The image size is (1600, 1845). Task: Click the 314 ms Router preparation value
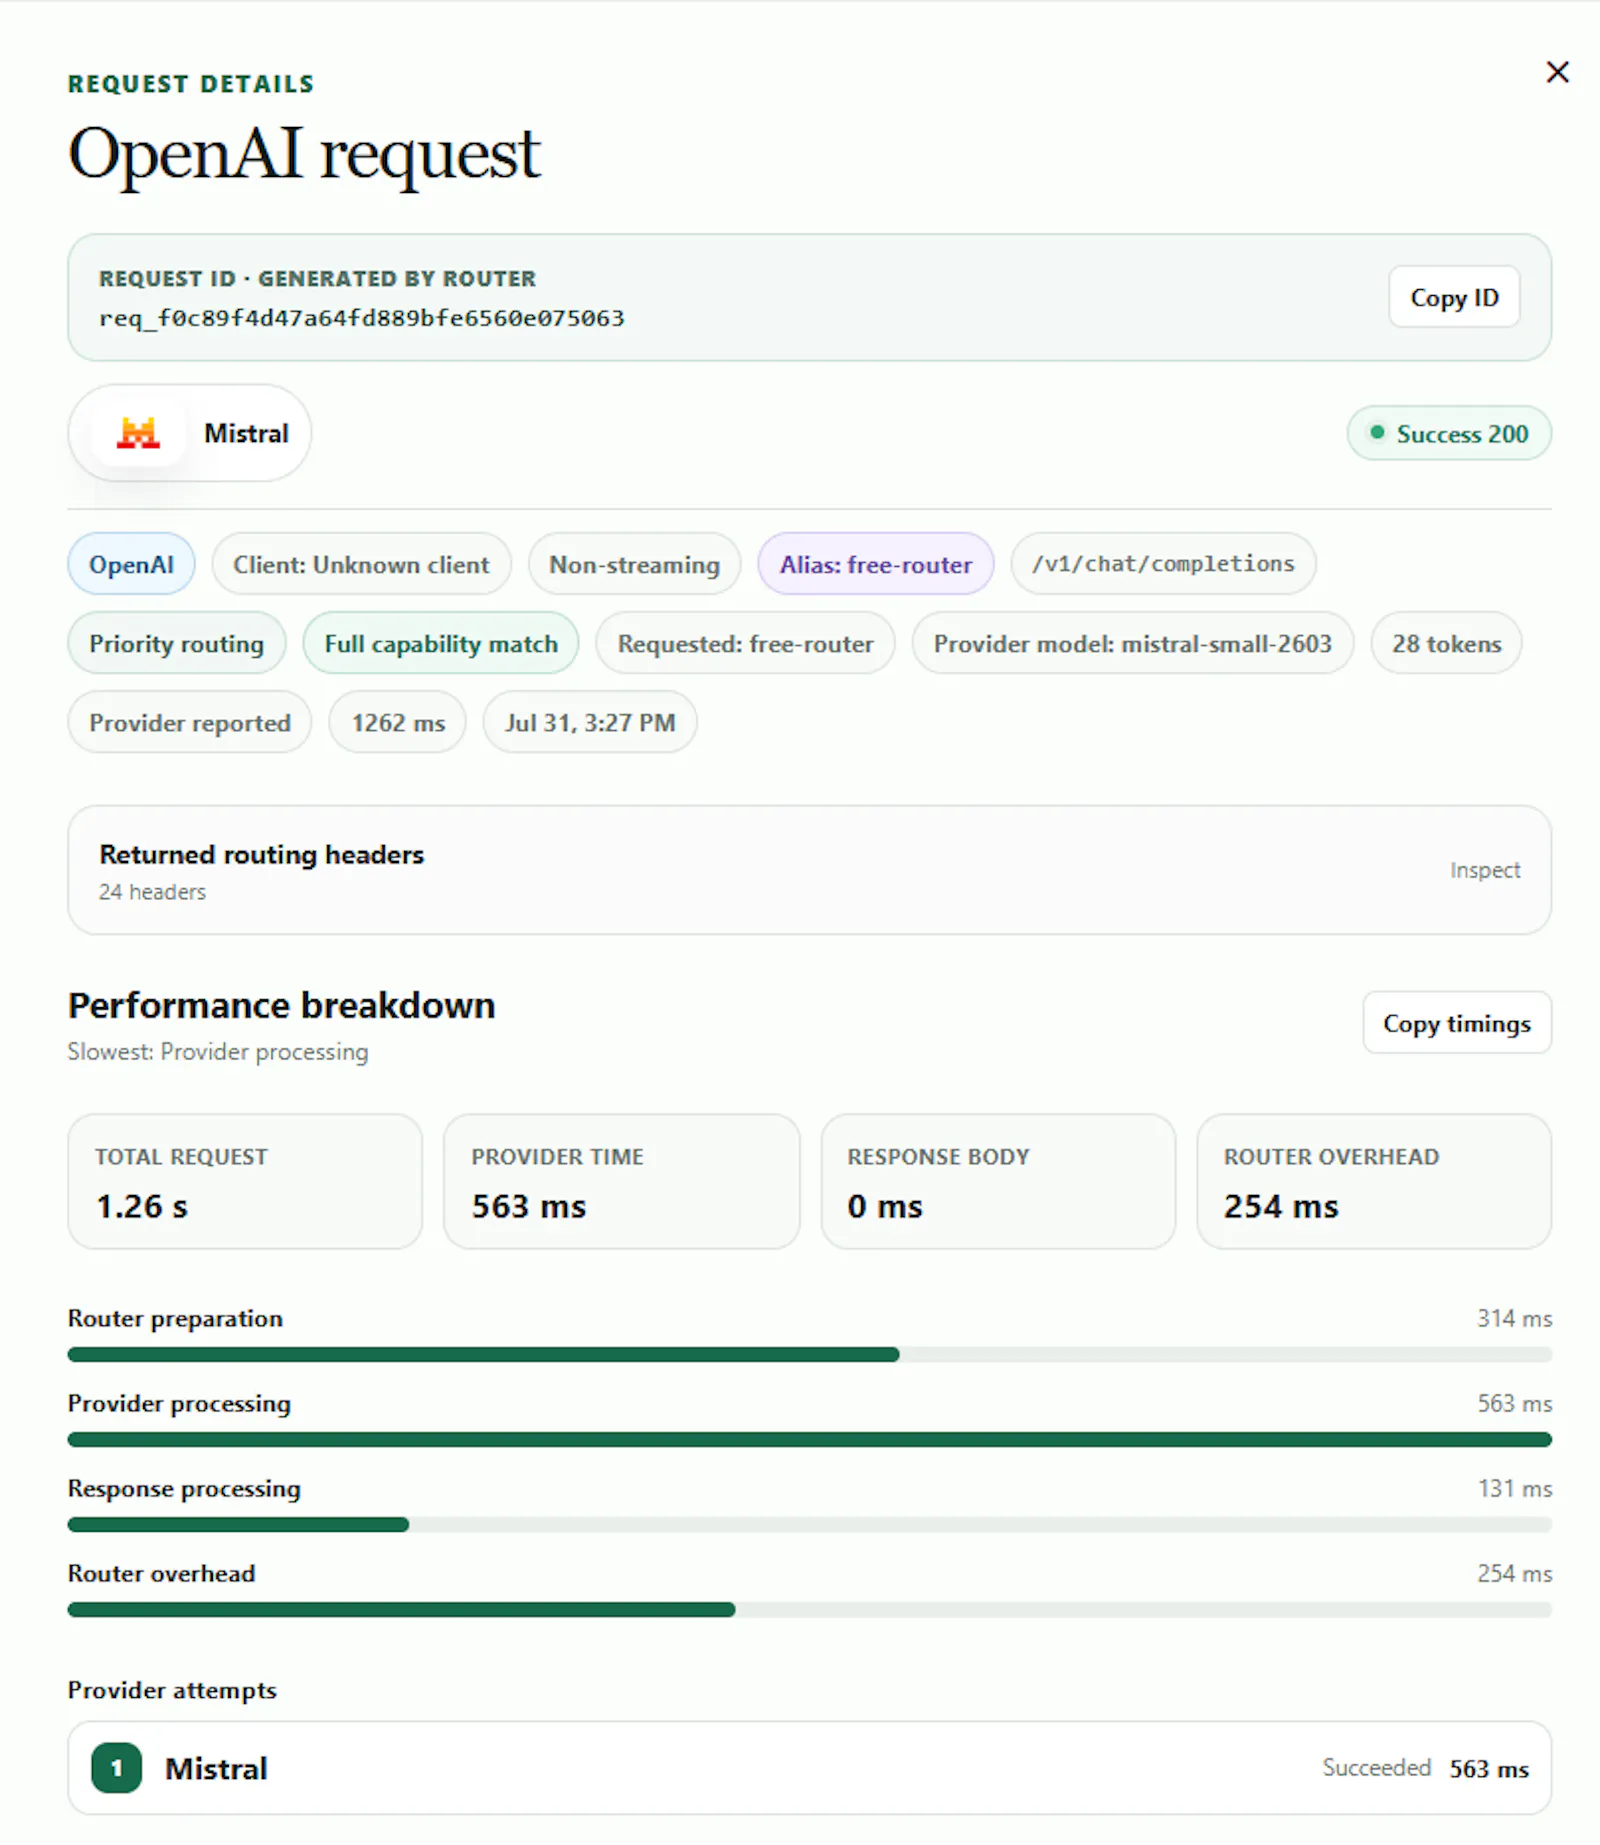pos(1514,1318)
